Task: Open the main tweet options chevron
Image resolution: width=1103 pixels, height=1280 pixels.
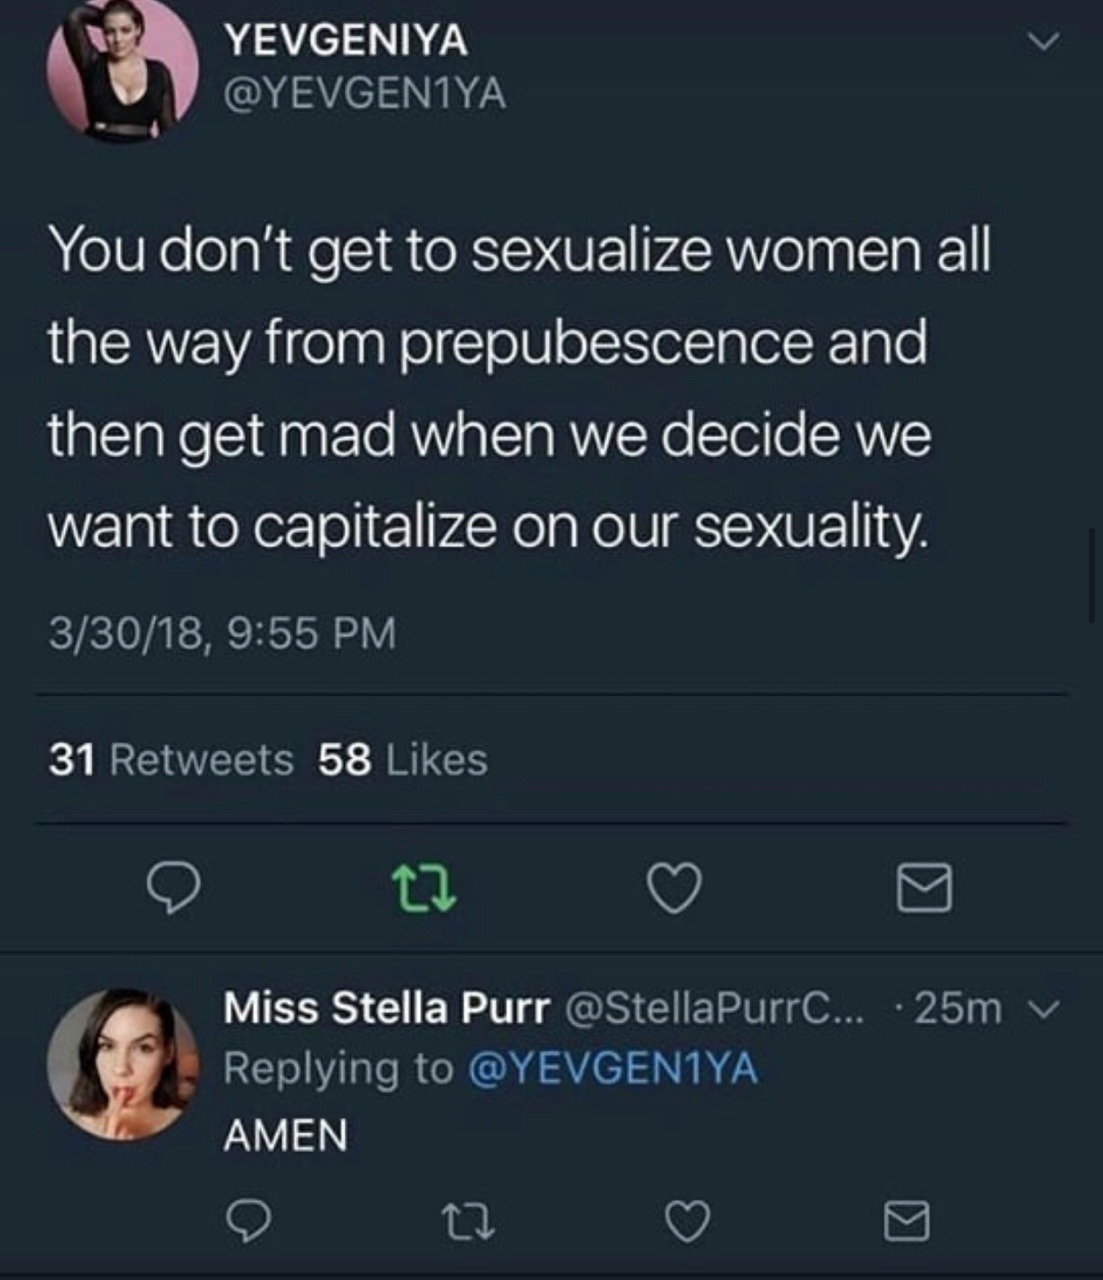Action: click(1043, 42)
